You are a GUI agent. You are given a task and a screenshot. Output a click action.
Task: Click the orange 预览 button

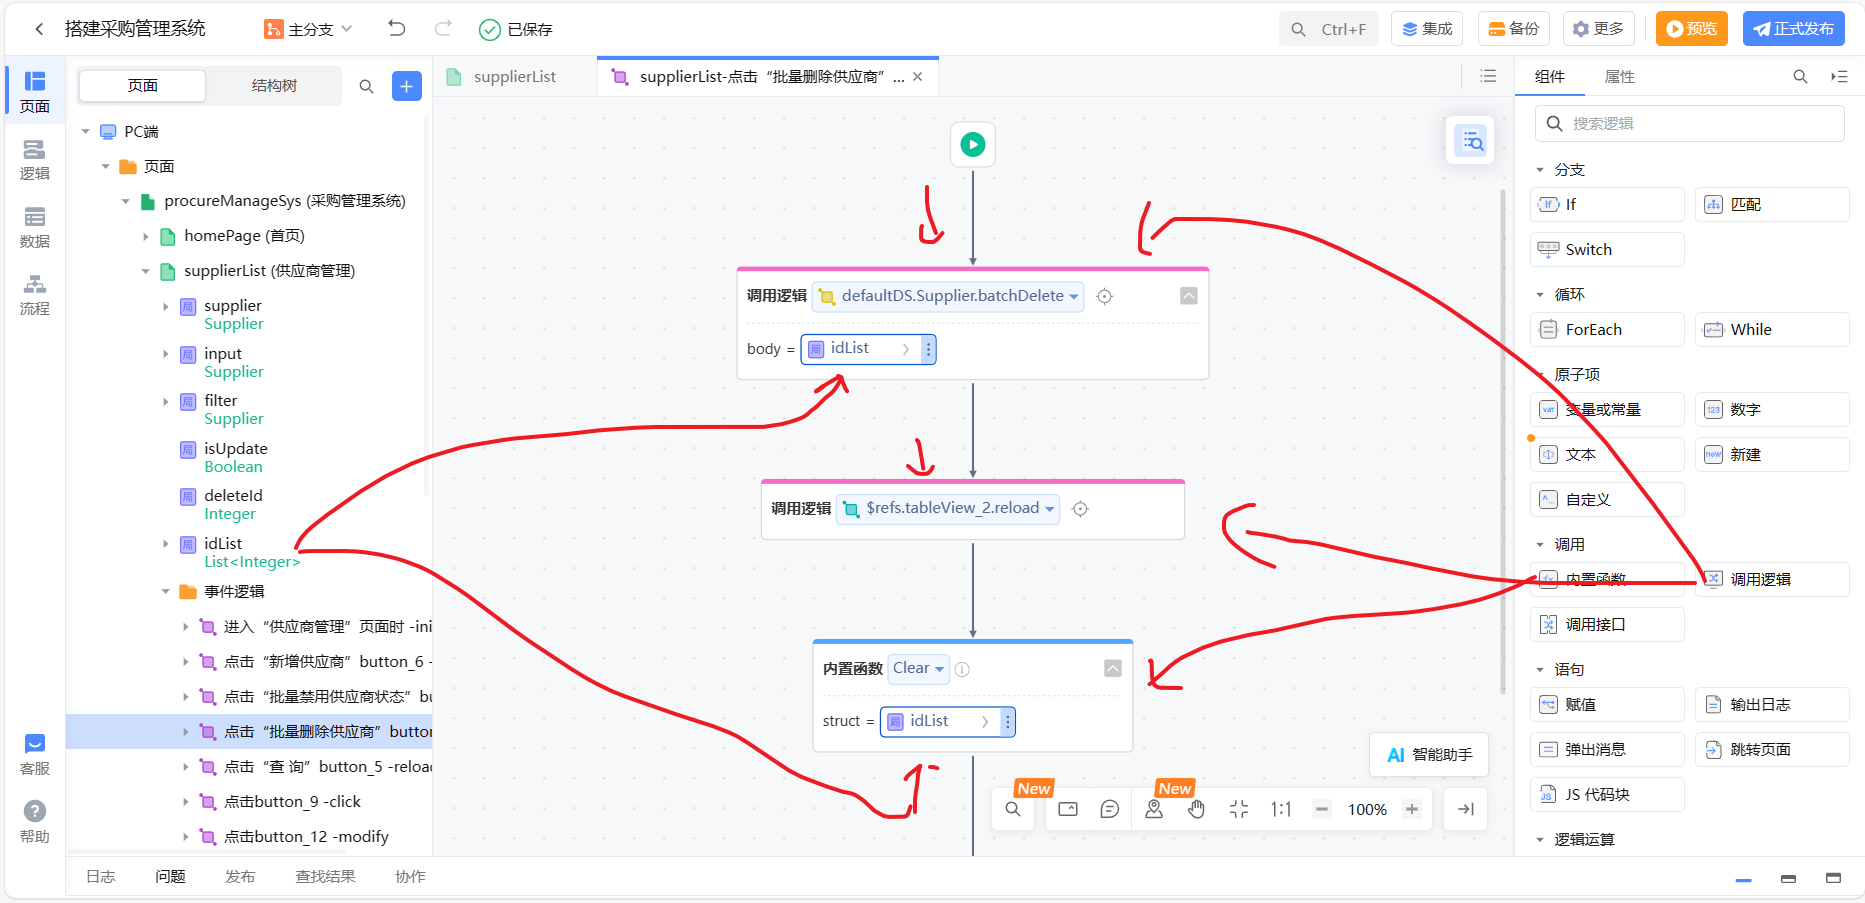click(x=1691, y=29)
